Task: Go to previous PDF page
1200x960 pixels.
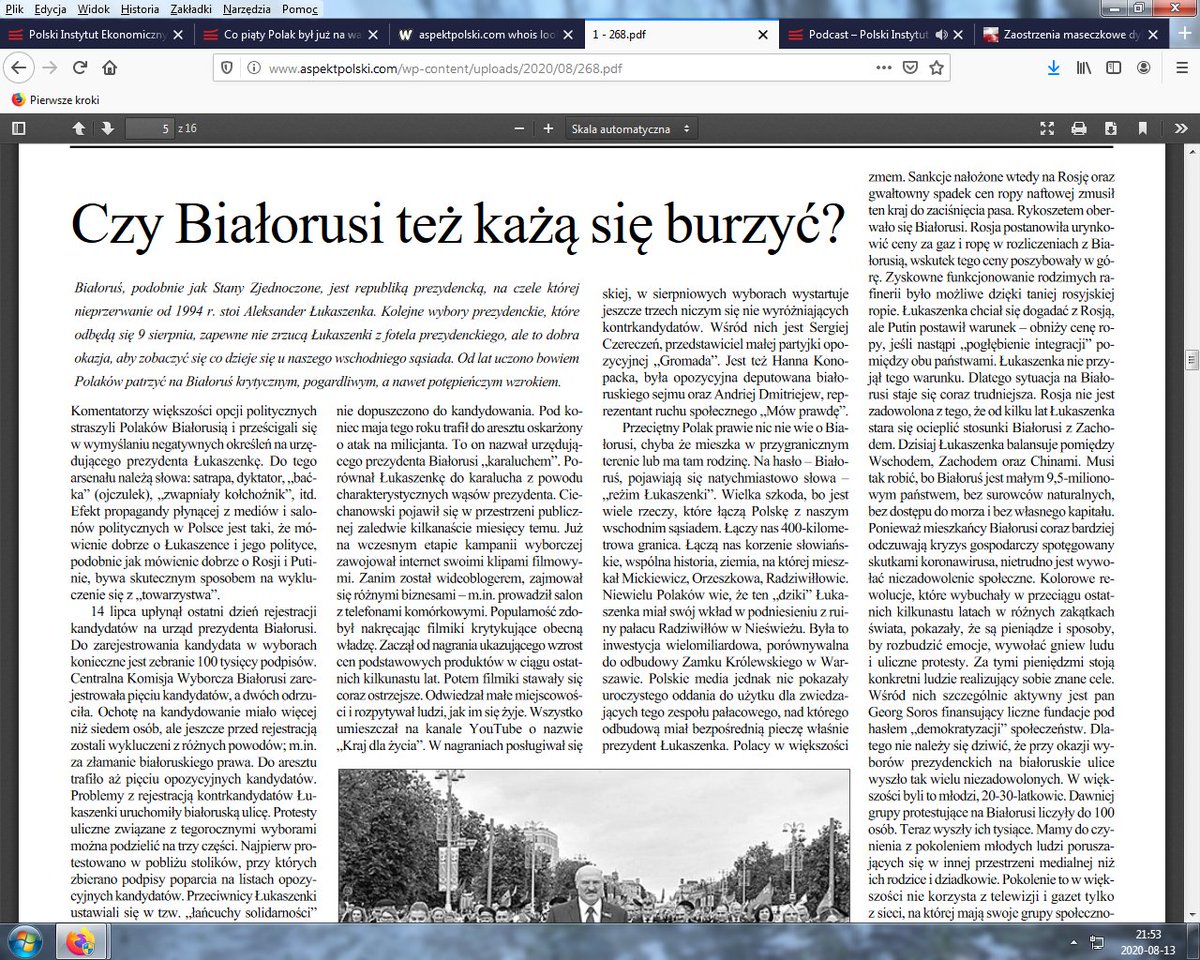Action: (78, 128)
